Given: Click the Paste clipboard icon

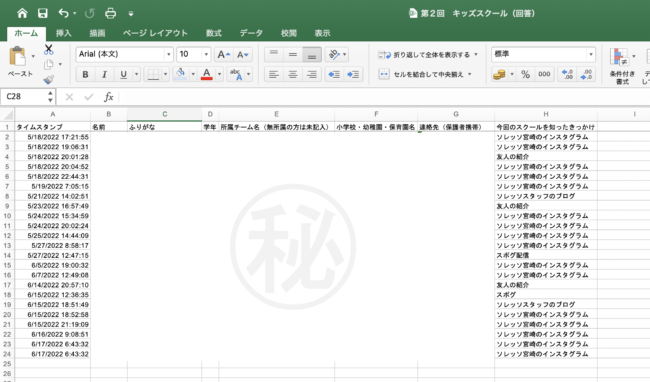Looking at the screenshot, I should pyautogui.click(x=17, y=56).
